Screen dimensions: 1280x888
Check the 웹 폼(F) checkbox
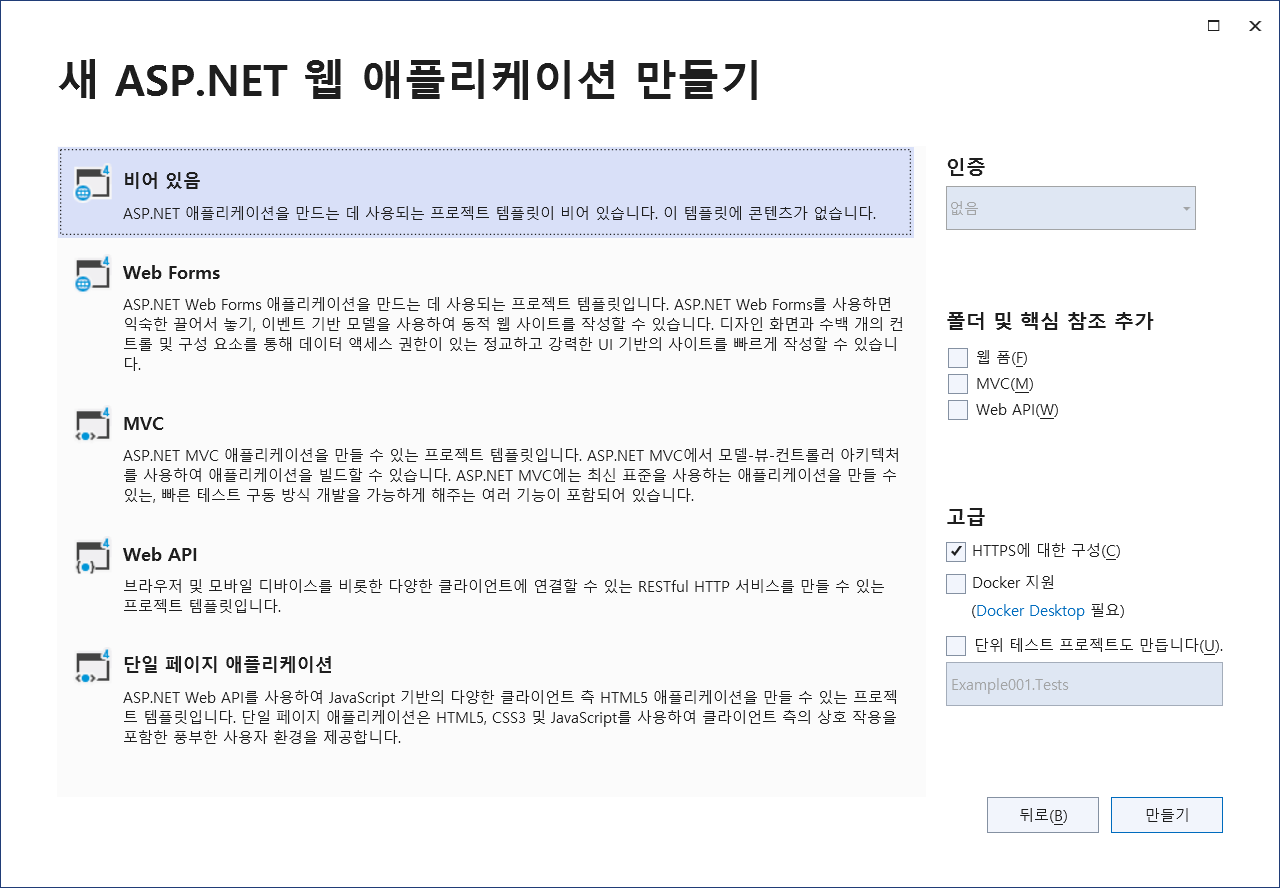tap(958, 358)
